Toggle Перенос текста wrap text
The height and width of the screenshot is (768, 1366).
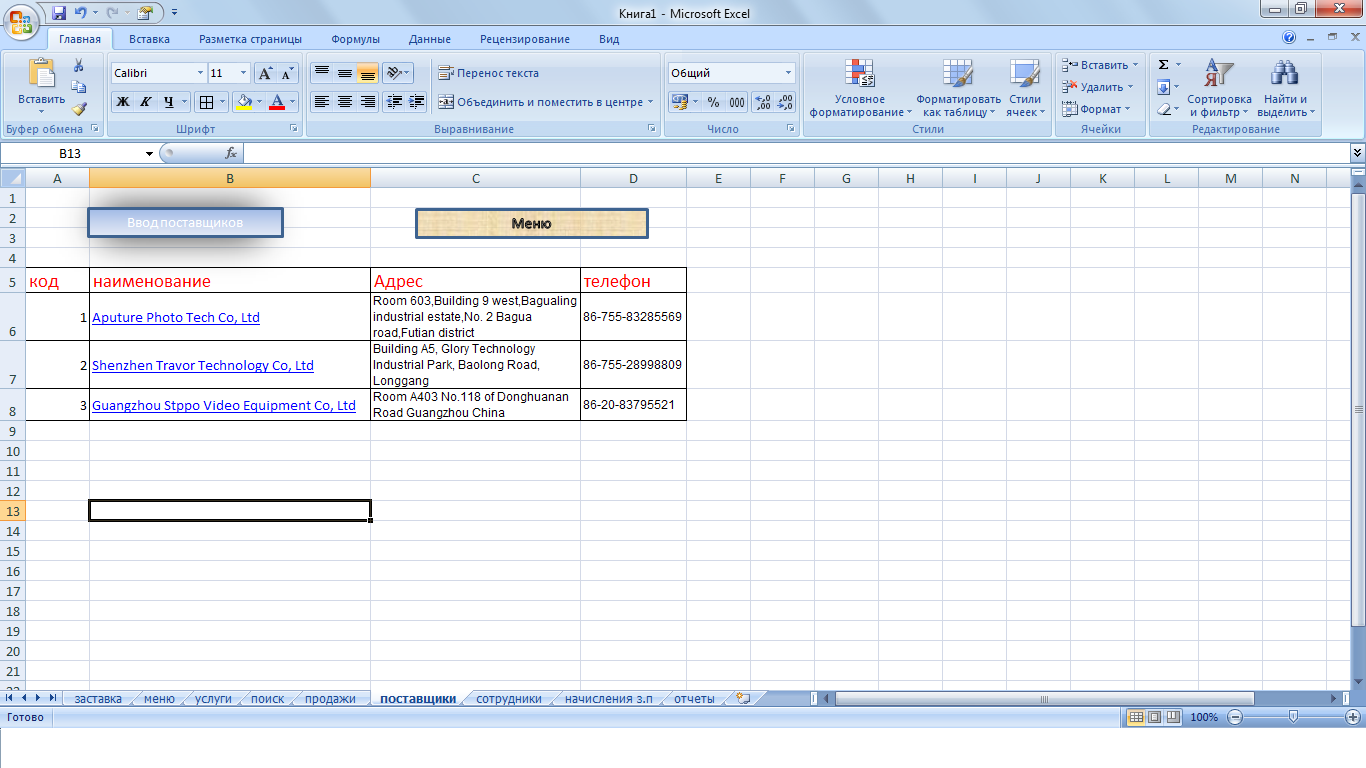(489, 73)
